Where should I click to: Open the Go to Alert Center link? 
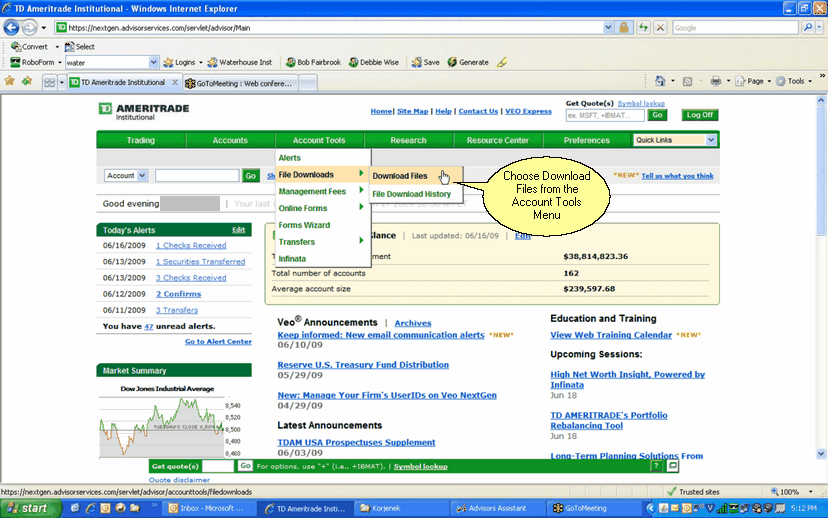tap(218, 342)
